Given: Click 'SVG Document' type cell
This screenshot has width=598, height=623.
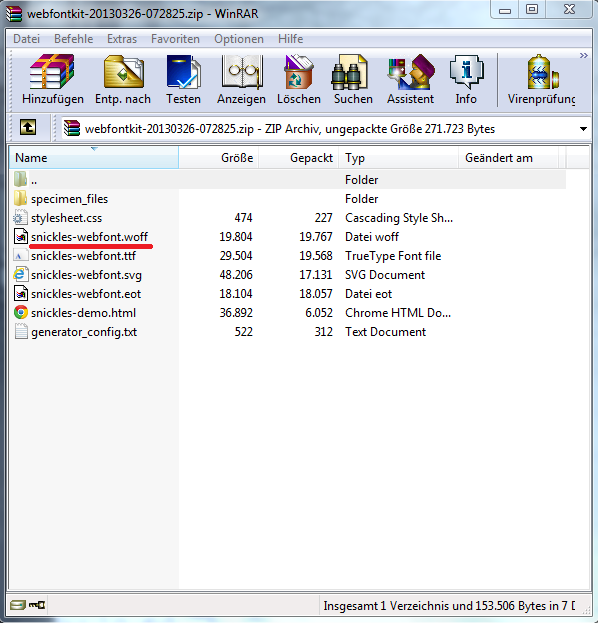Looking at the screenshot, I should pos(385,275).
